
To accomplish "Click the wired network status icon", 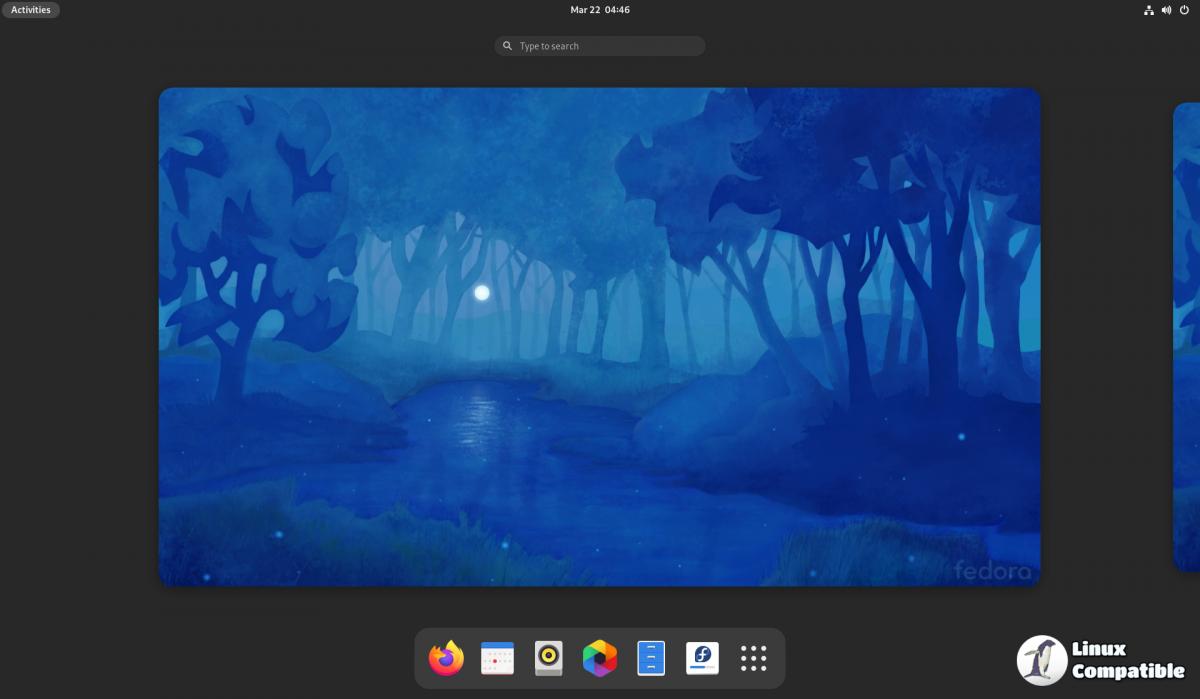I will pos(1149,10).
